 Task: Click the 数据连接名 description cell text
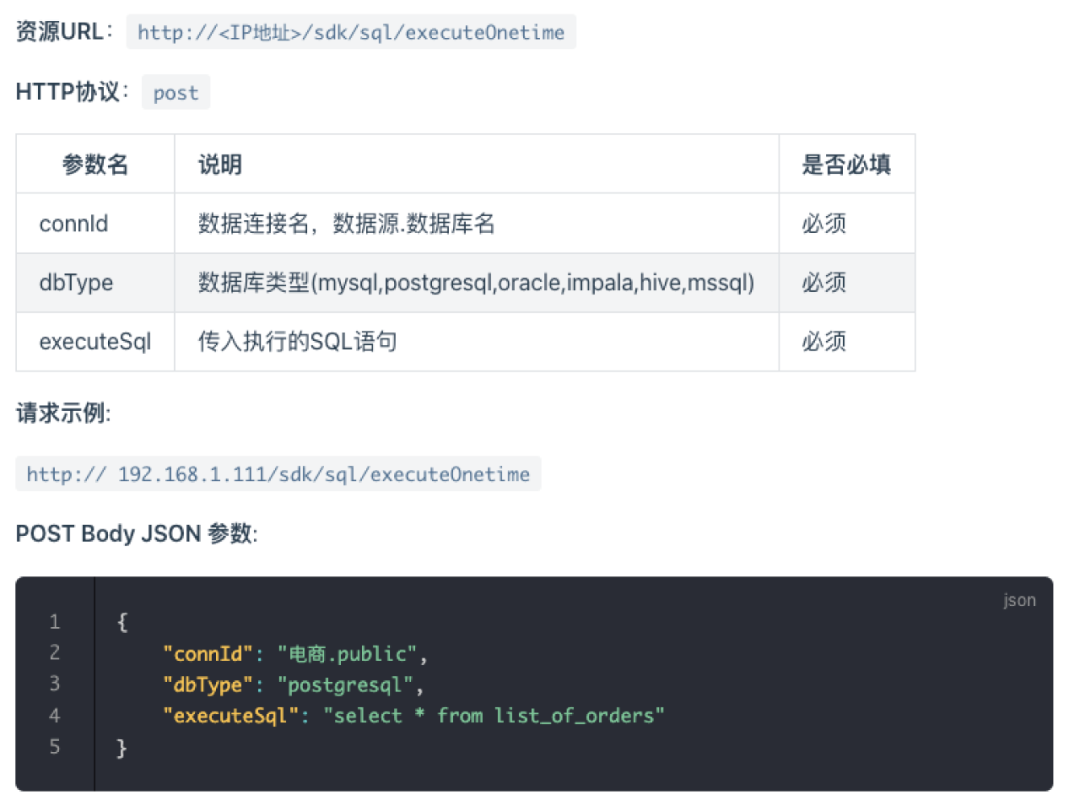point(346,223)
